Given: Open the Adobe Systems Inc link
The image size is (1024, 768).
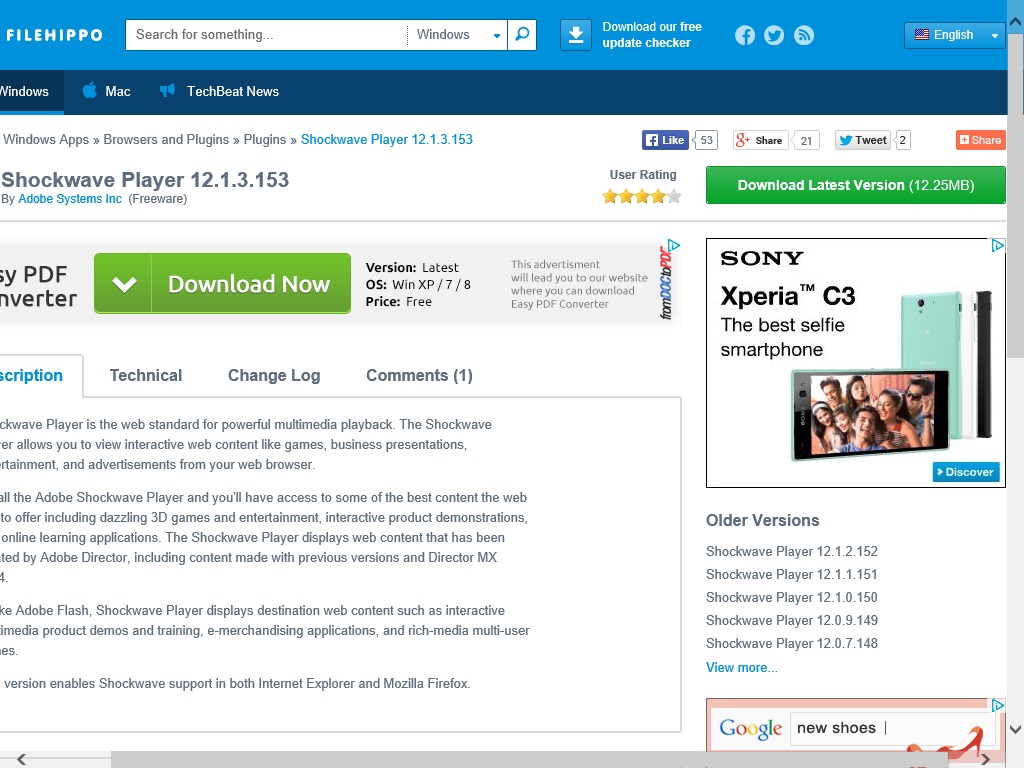Looking at the screenshot, I should [70, 199].
